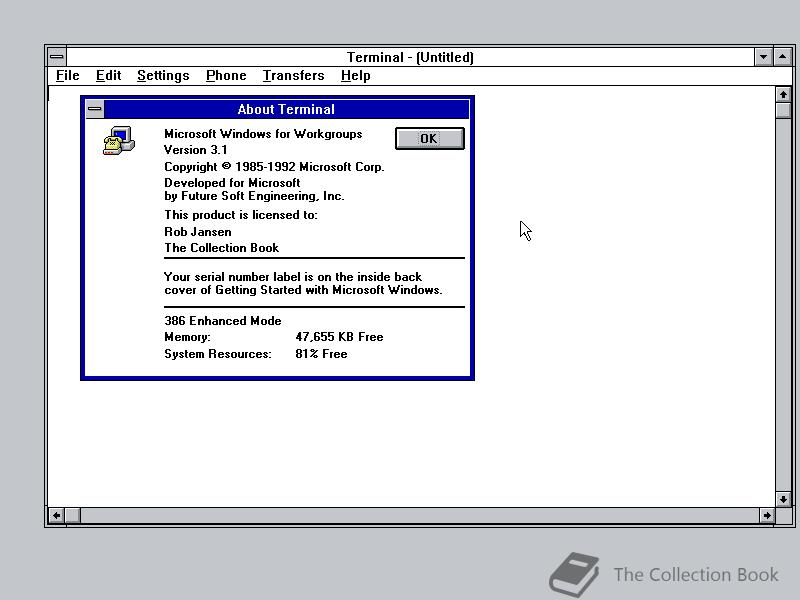Open the Phone menu
The height and width of the screenshot is (600, 800).
(226, 76)
